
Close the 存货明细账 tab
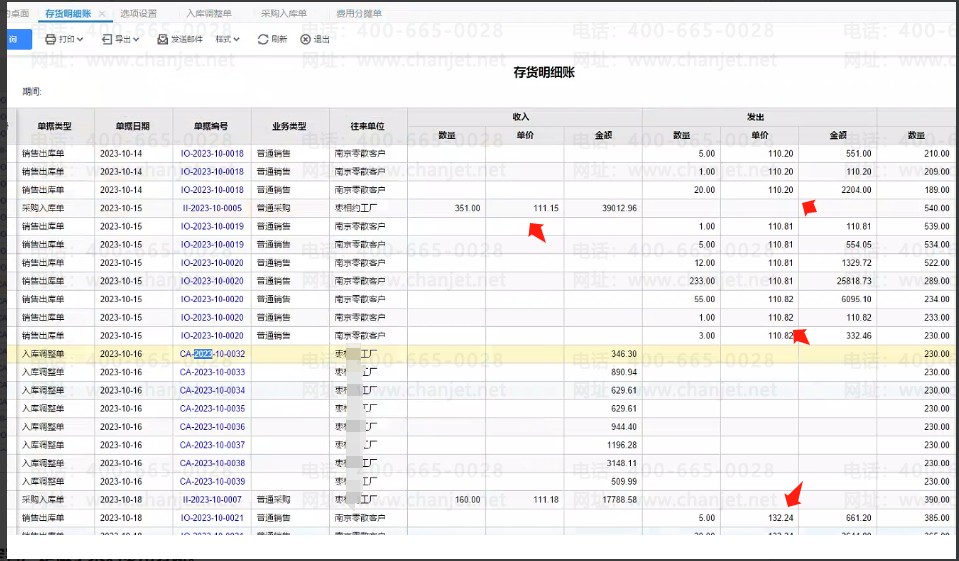(x=102, y=14)
